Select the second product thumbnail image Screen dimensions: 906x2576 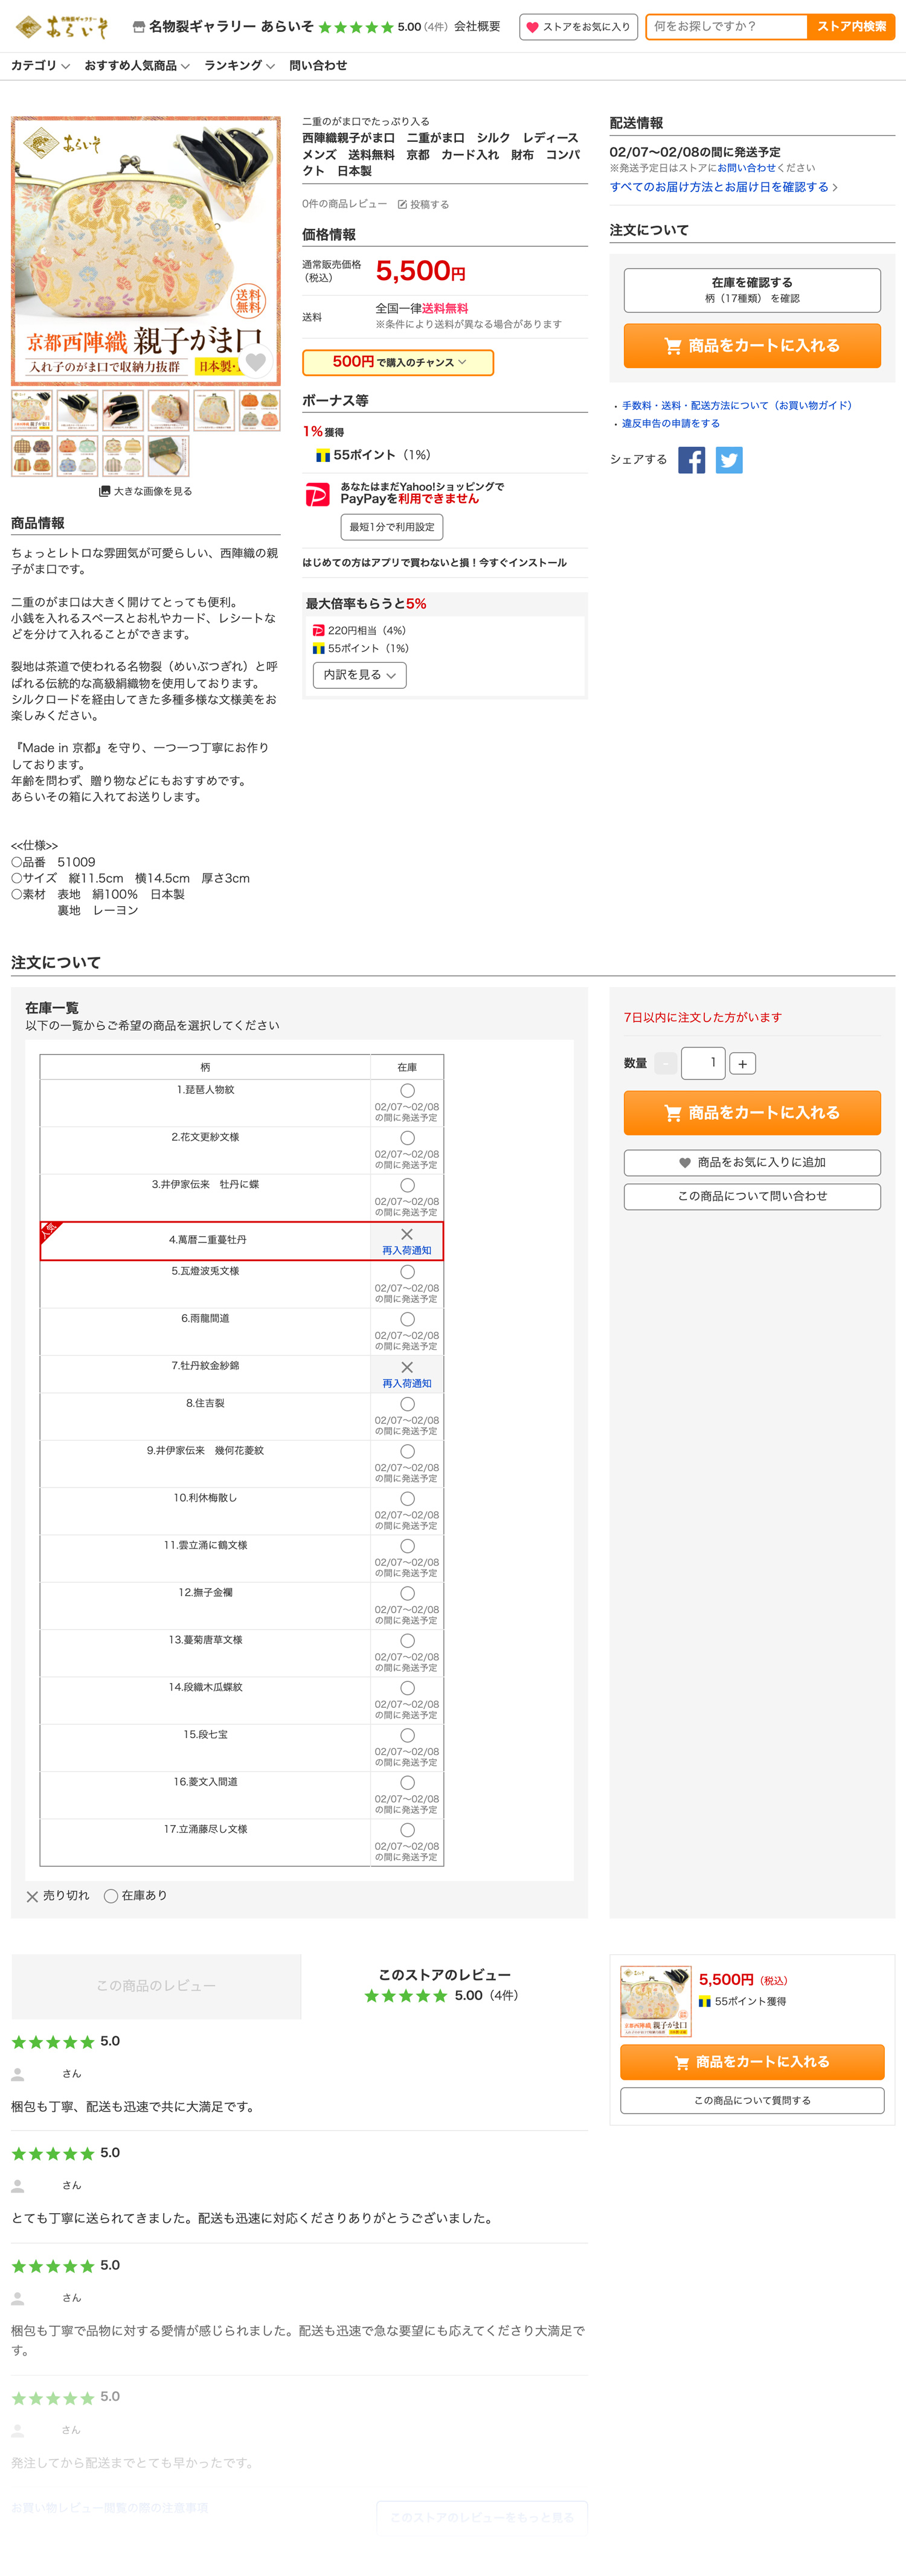tap(78, 410)
